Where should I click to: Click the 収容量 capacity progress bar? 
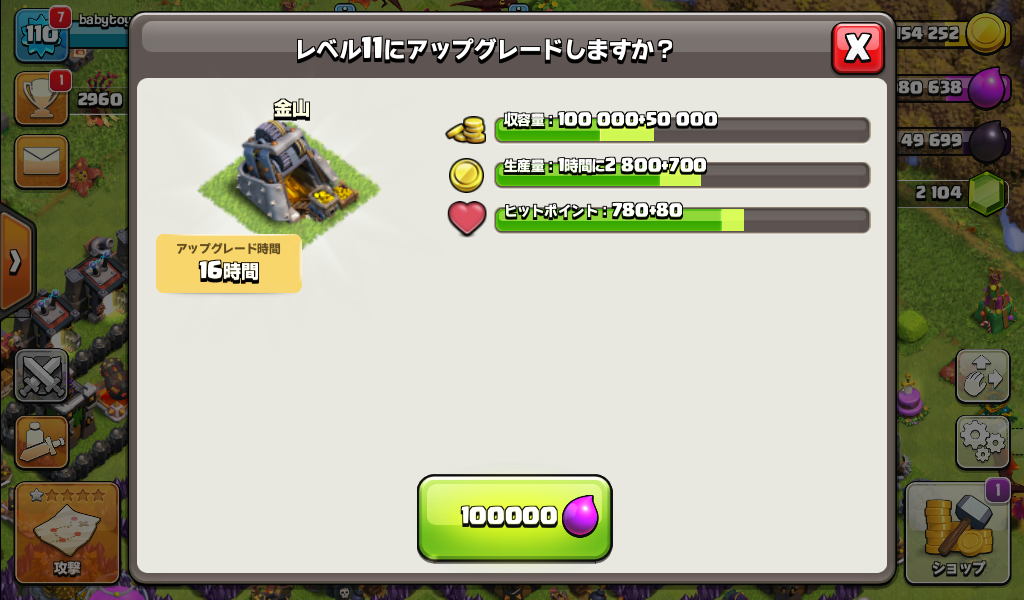[x=682, y=129]
